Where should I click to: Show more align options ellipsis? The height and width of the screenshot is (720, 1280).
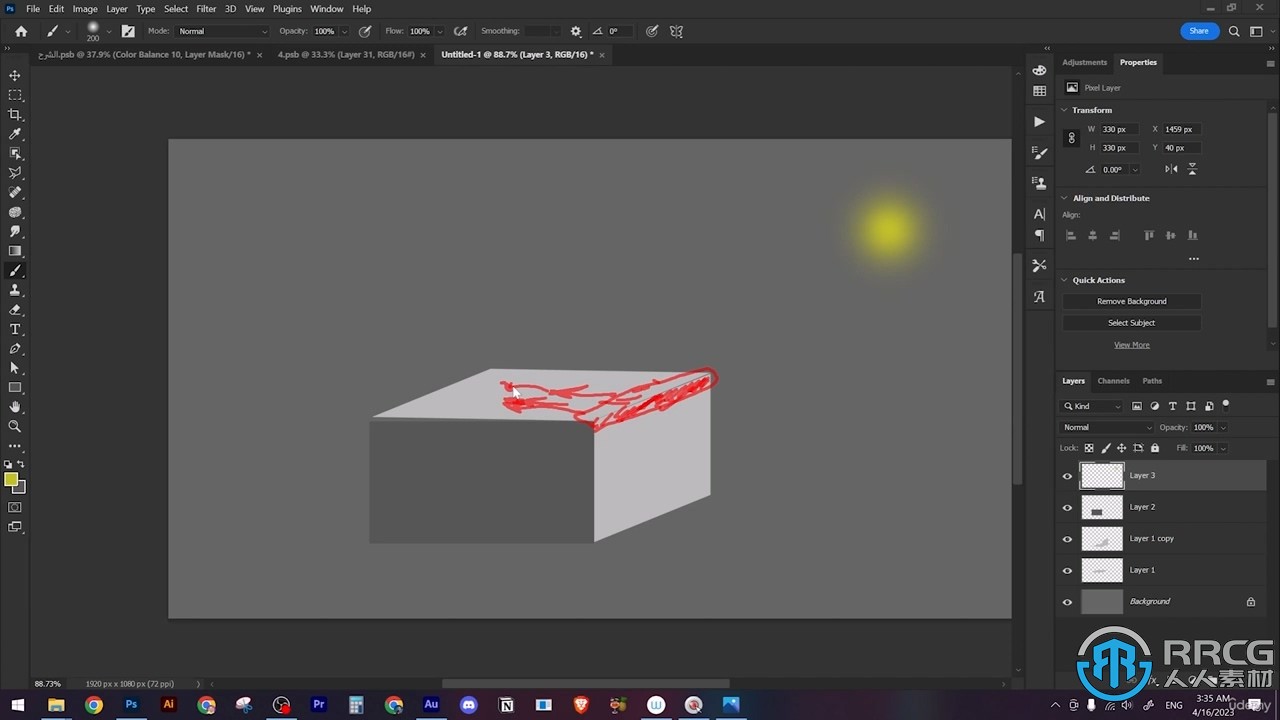(1193, 259)
